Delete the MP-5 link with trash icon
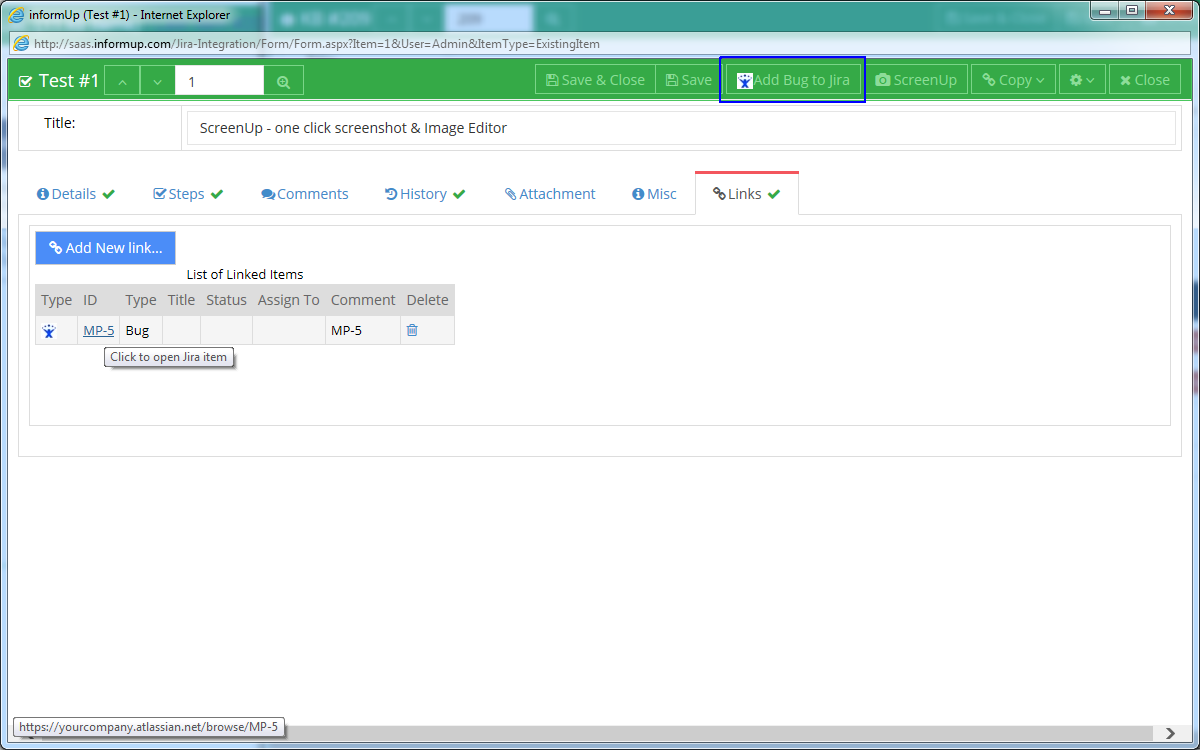Screen dimensions: 1200x750 [412, 330]
